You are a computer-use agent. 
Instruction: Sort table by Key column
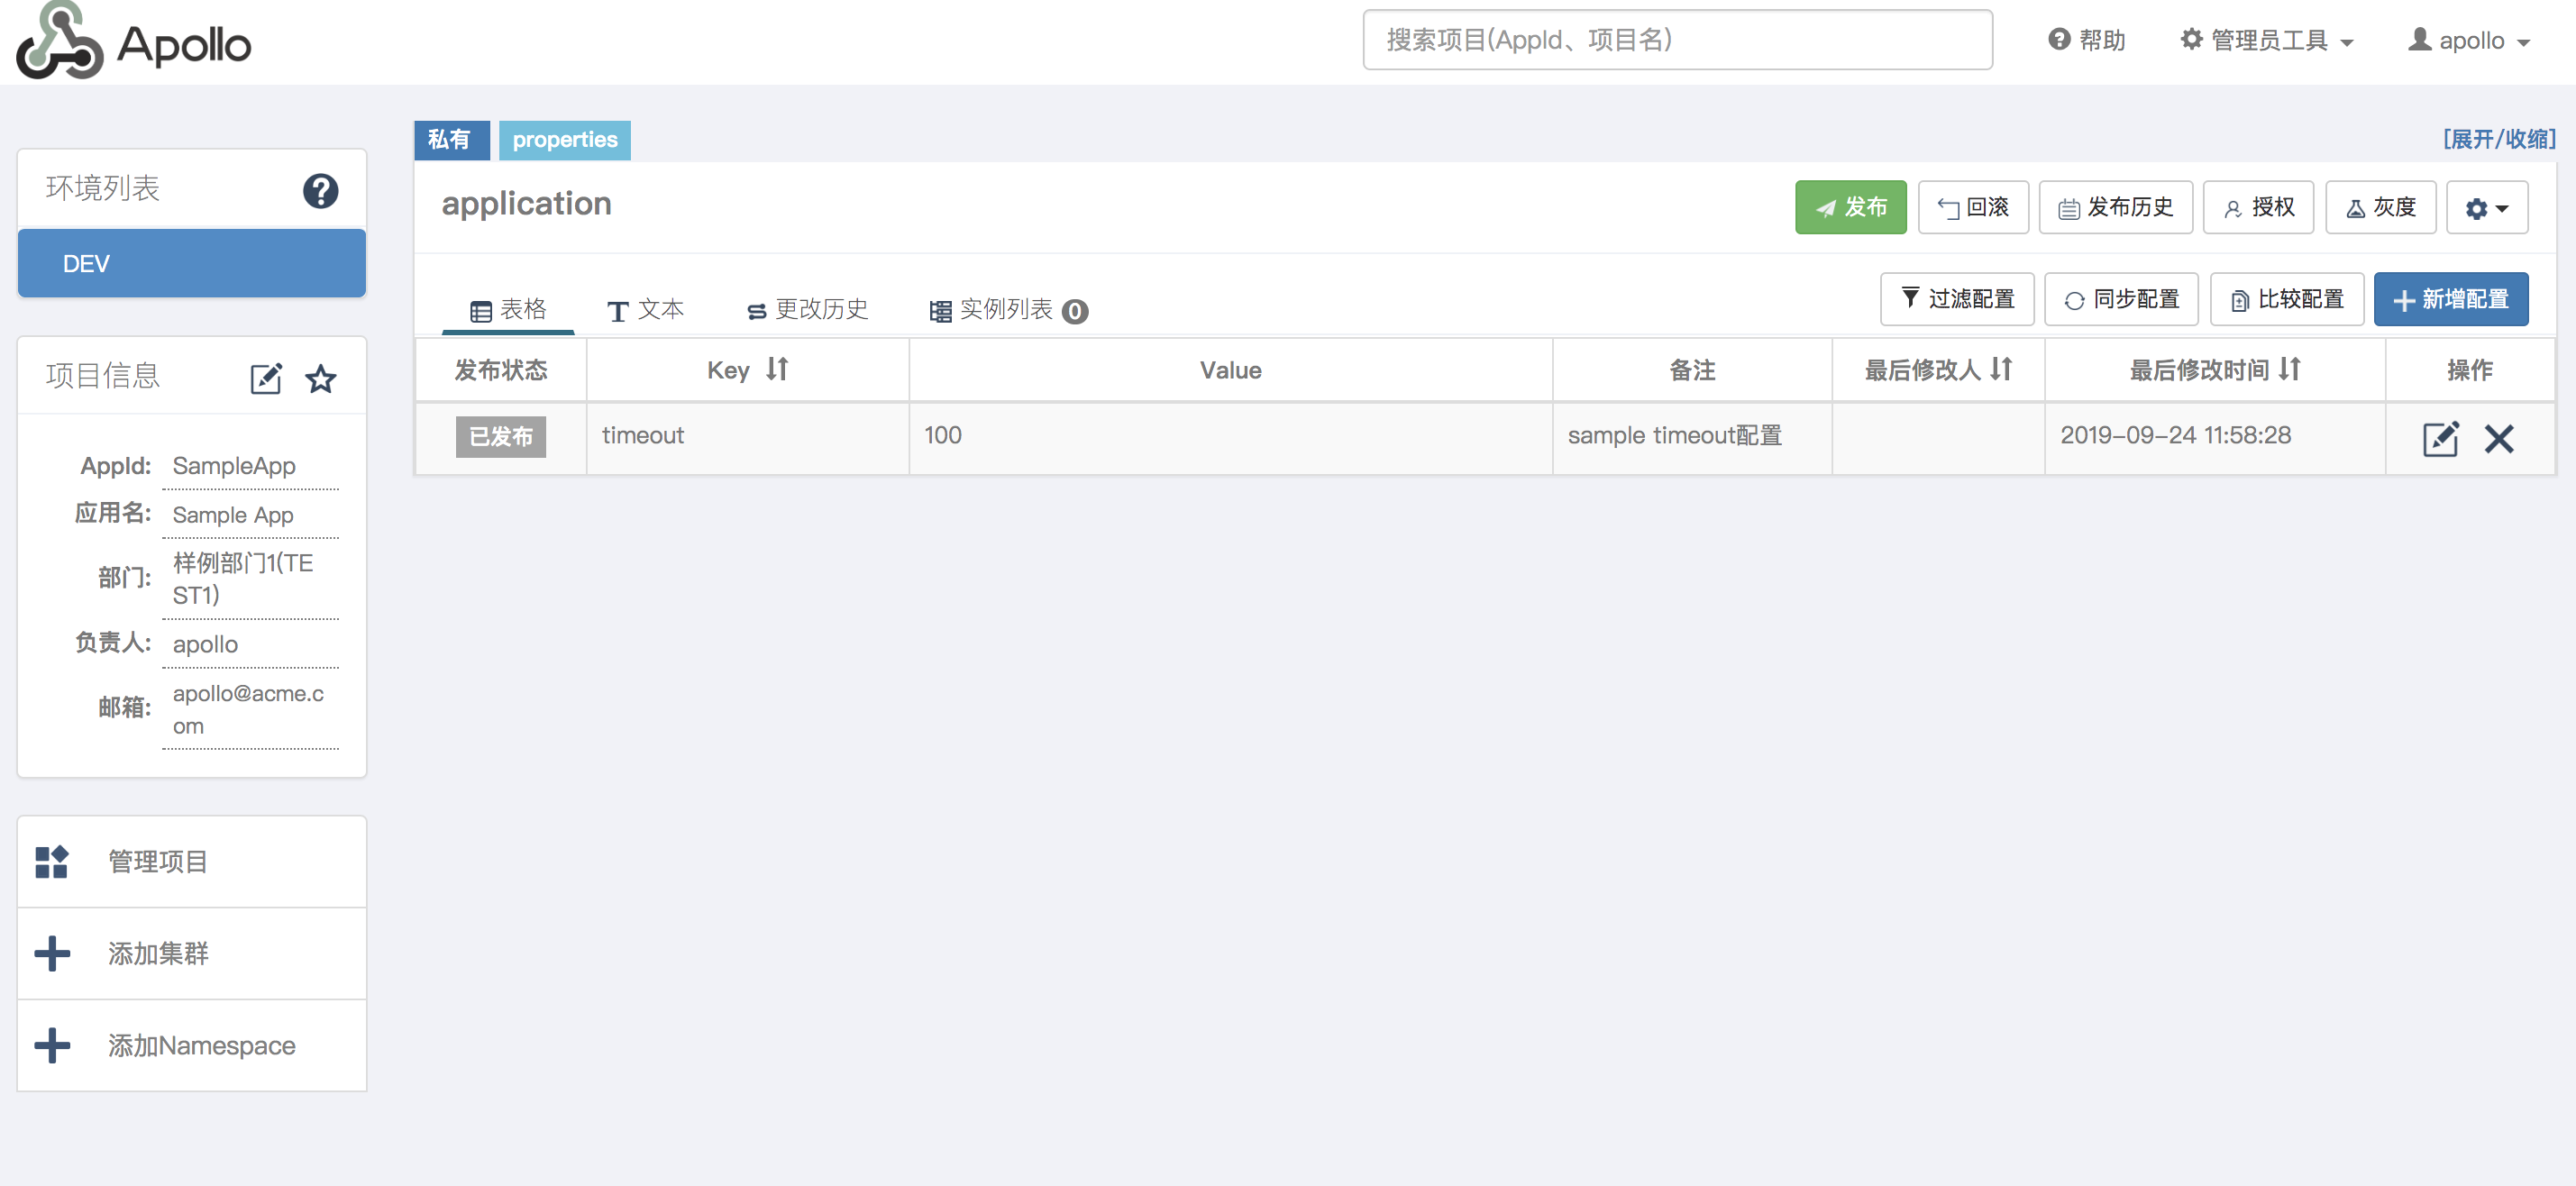tap(777, 370)
